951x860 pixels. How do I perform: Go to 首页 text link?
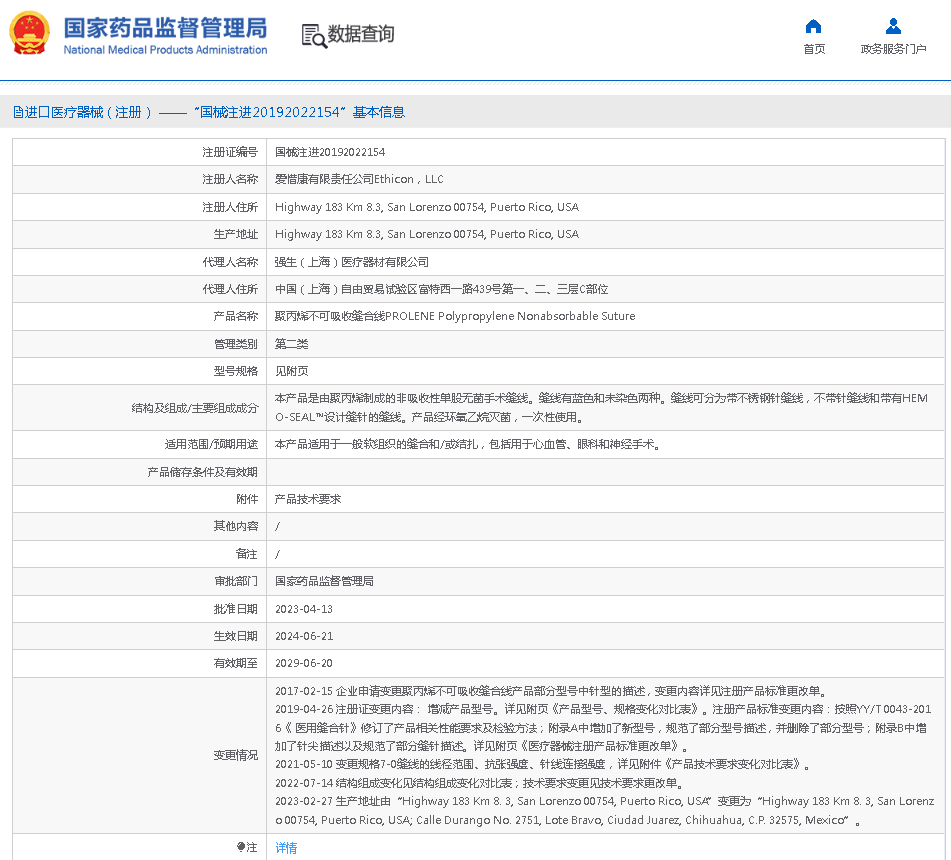[x=814, y=49]
